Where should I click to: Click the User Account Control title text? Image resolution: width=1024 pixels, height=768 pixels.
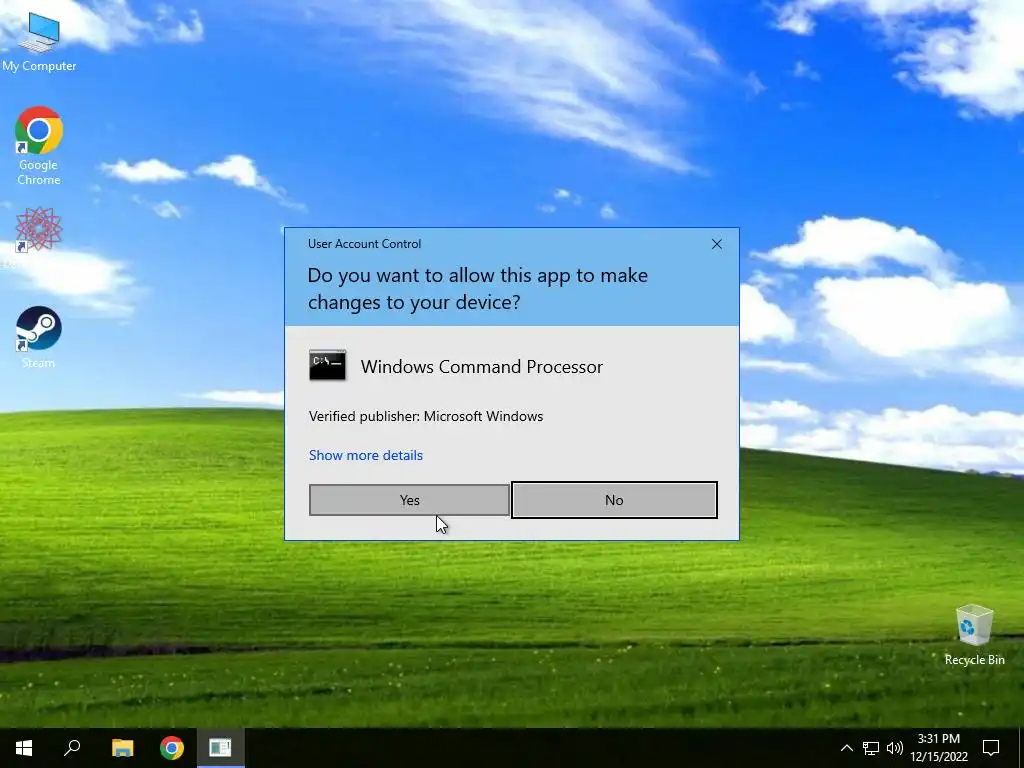point(364,244)
